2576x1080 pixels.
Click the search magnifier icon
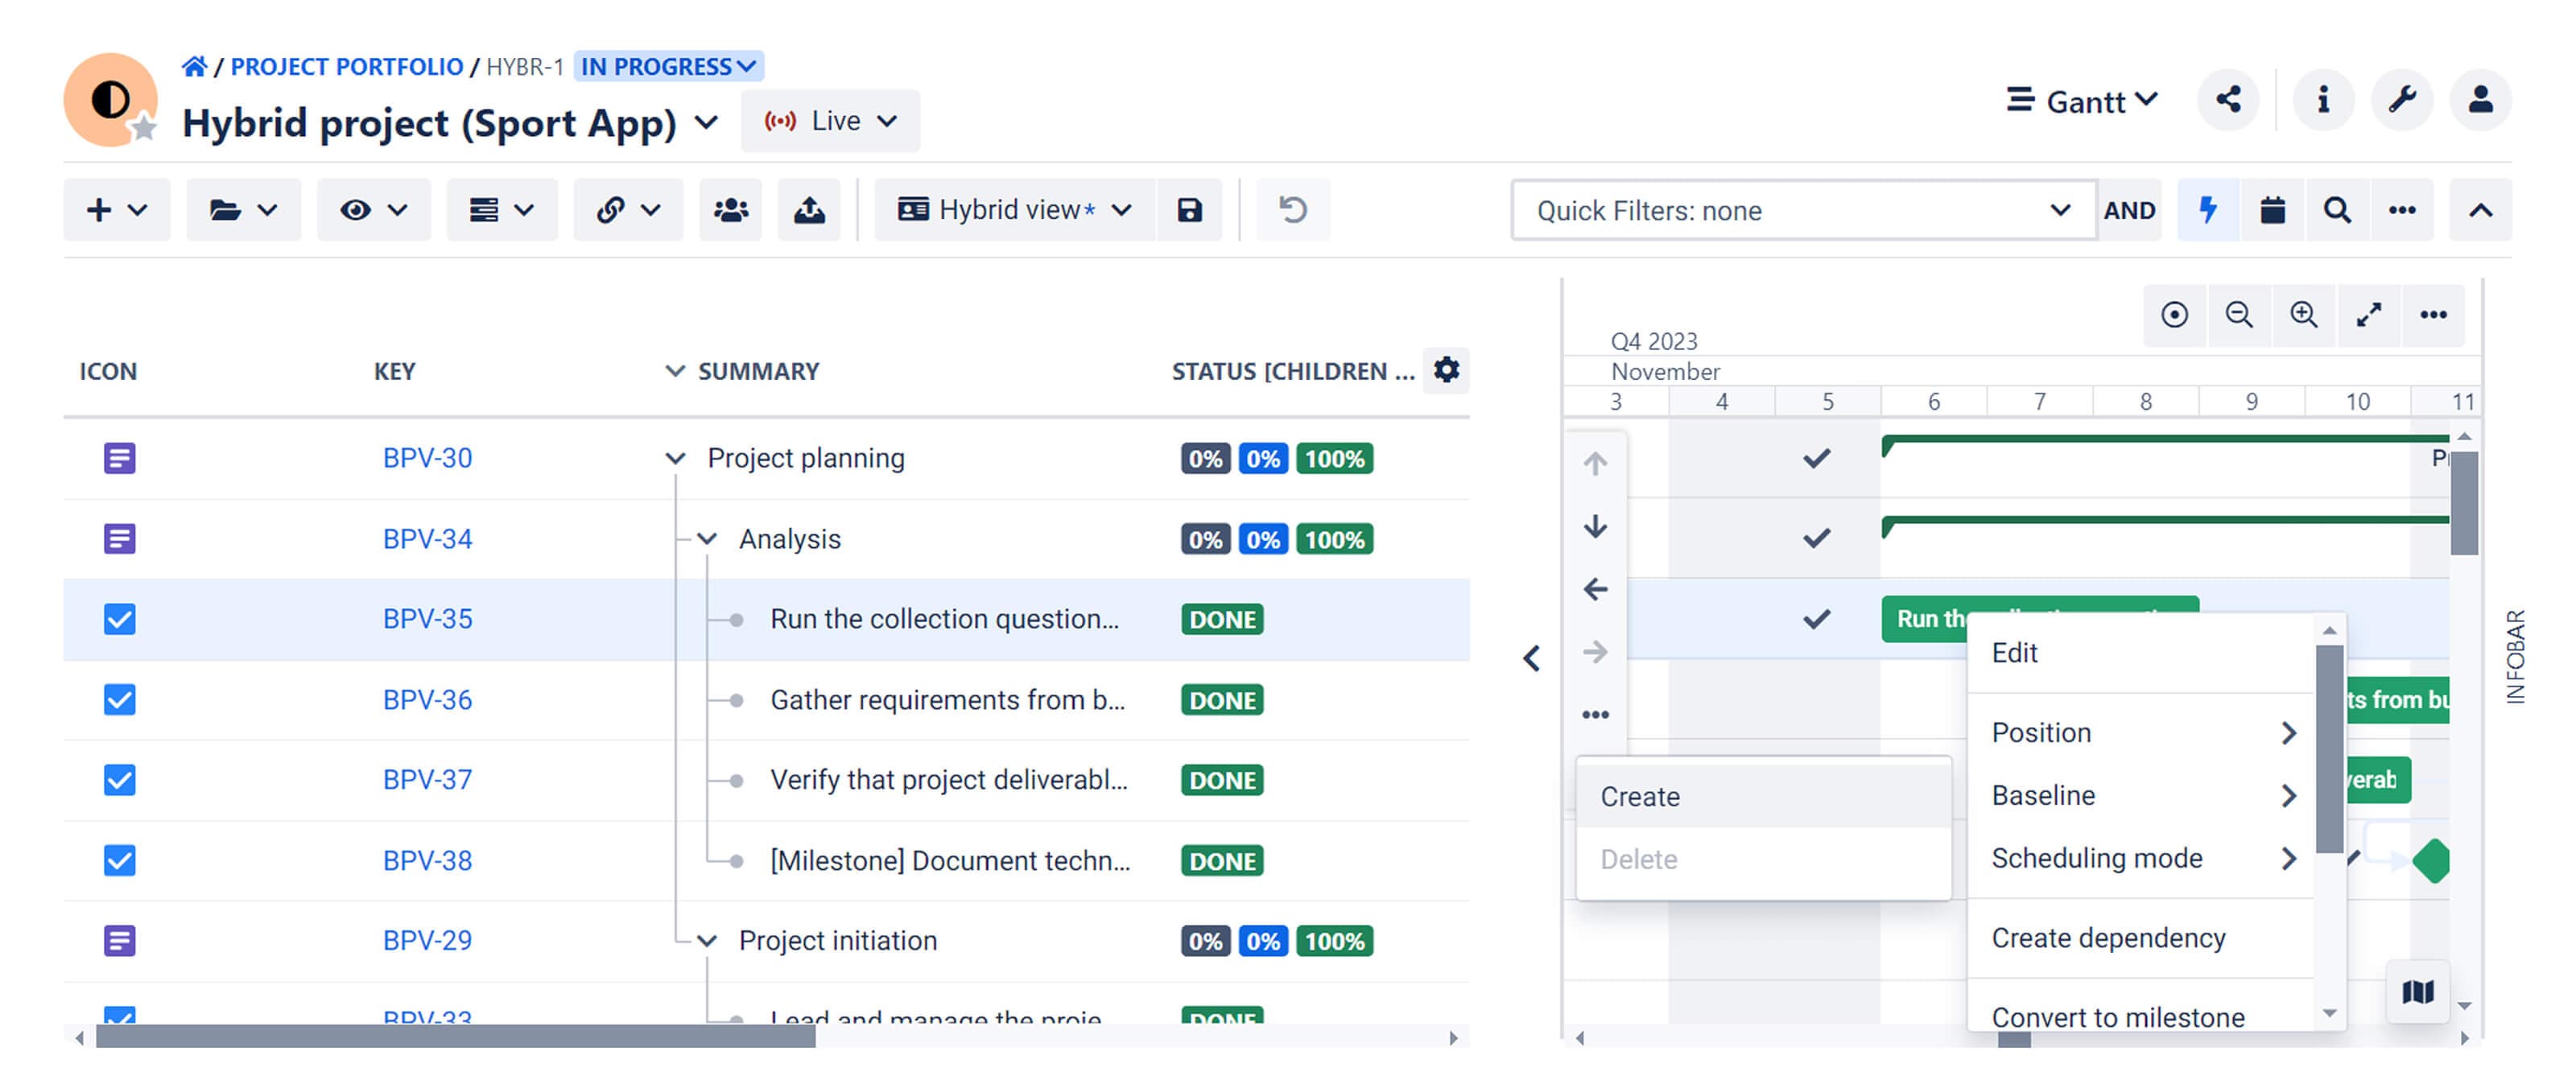(x=2336, y=210)
